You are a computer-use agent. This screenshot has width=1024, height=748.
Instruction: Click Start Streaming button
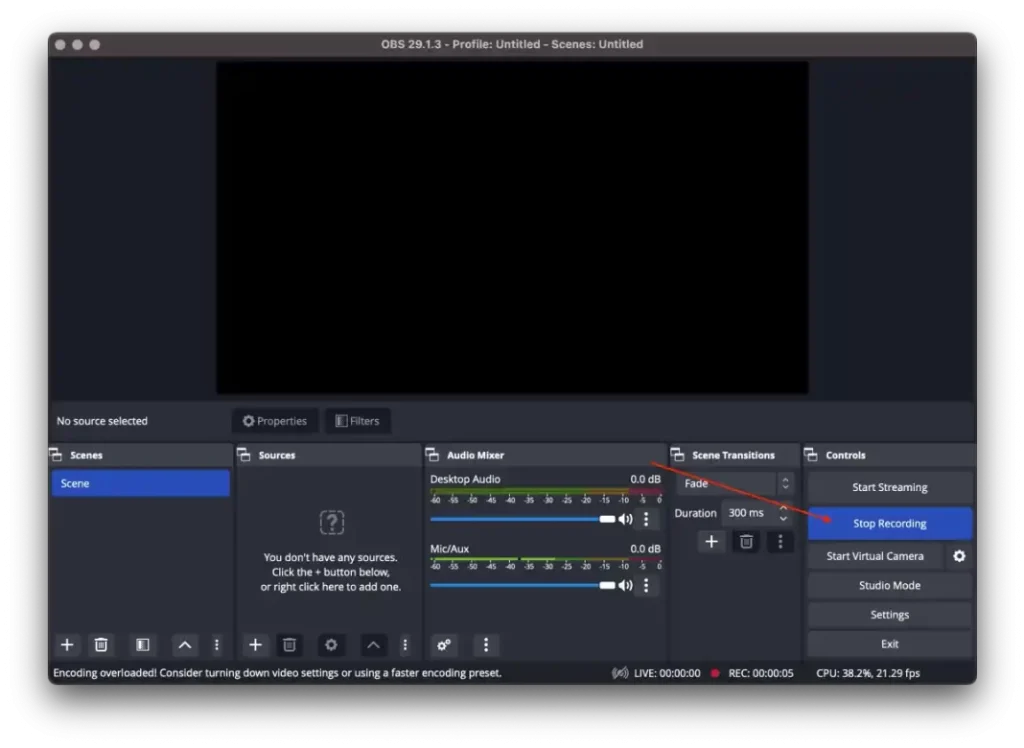click(889, 487)
